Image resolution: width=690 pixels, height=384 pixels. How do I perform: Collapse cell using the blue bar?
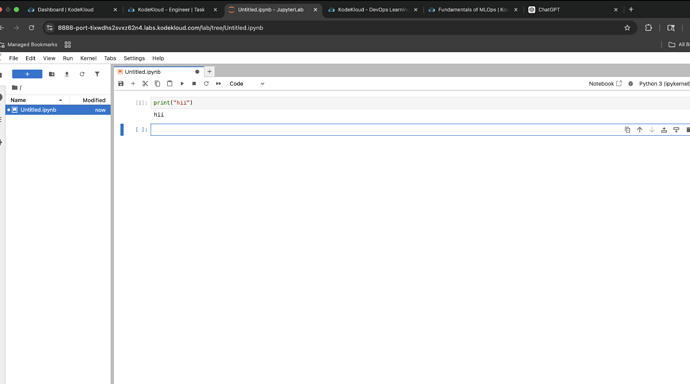coord(122,130)
